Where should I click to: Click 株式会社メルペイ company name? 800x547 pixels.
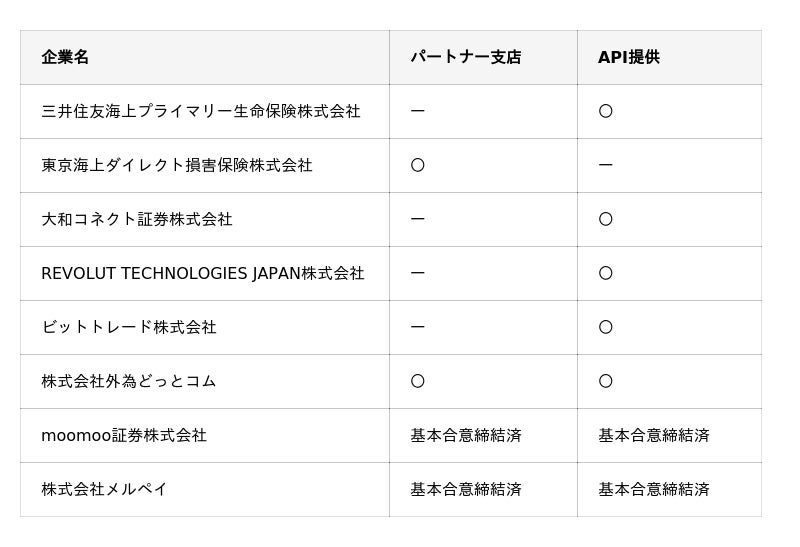coord(104,489)
